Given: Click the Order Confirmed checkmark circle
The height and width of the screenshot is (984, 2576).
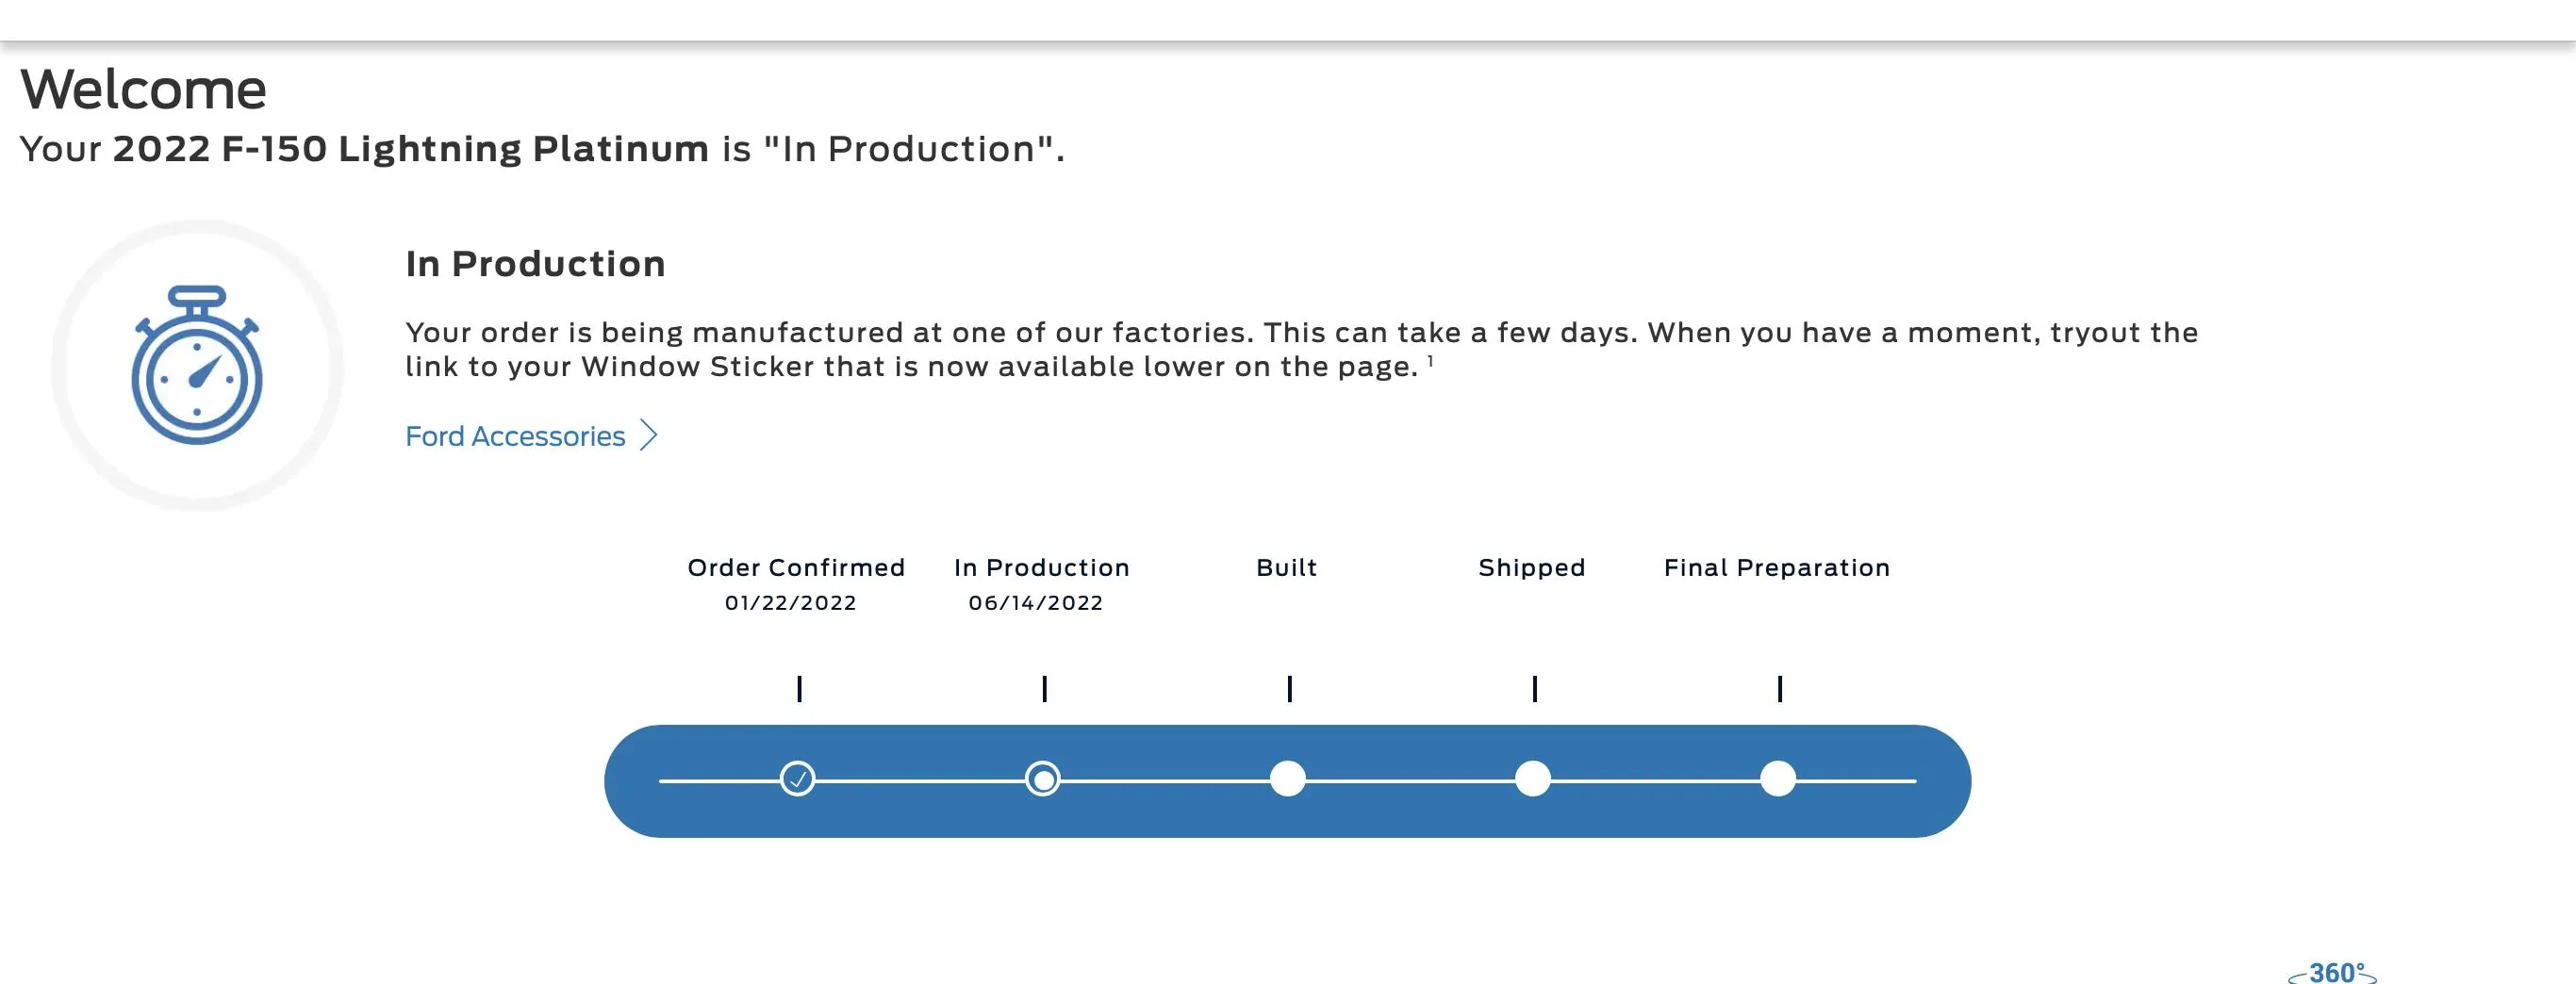Looking at the screenshot, I should point(797,779).
